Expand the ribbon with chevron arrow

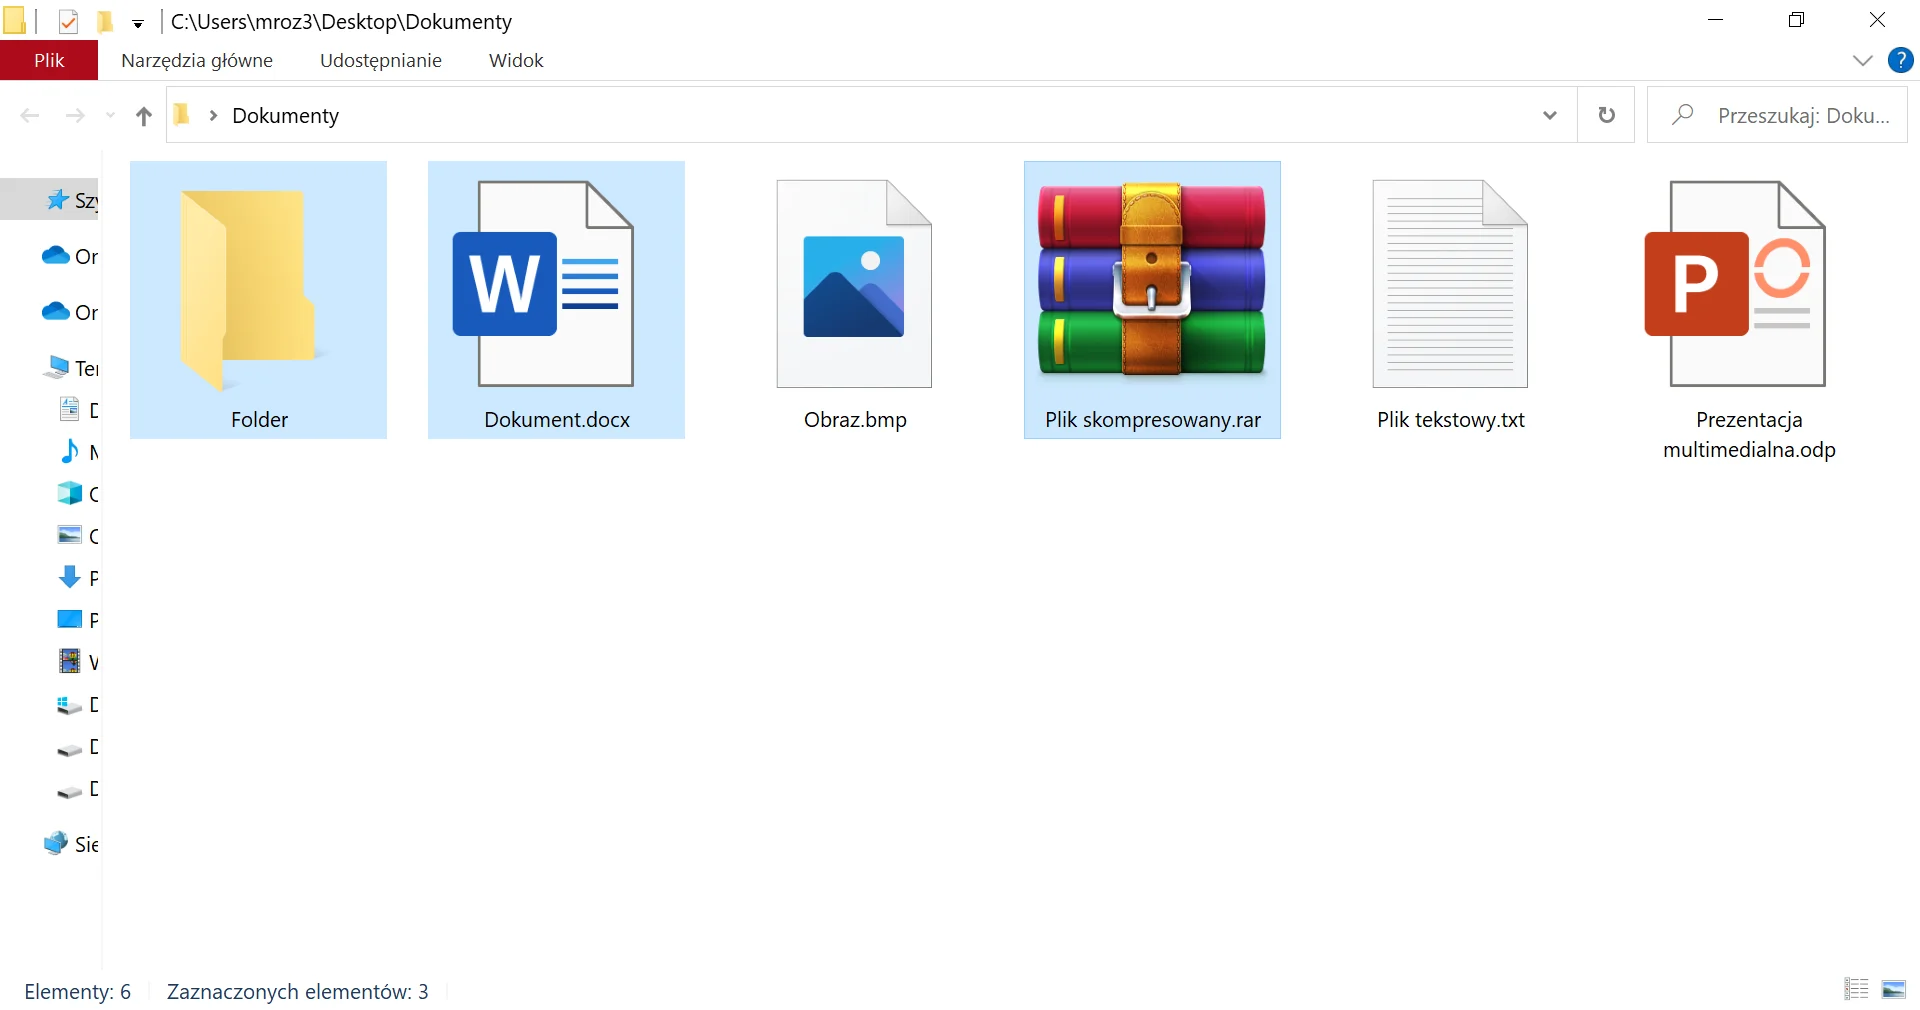coord(1862,60)
